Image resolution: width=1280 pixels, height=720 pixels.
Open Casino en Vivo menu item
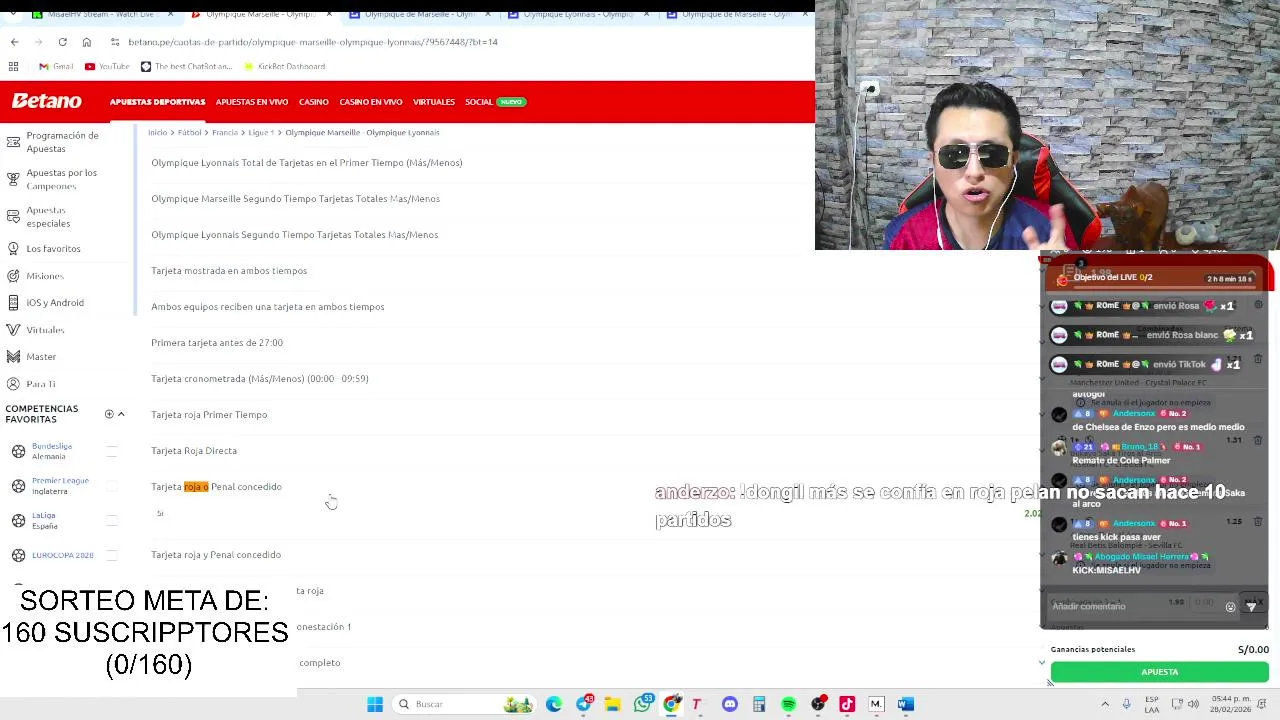371,102
